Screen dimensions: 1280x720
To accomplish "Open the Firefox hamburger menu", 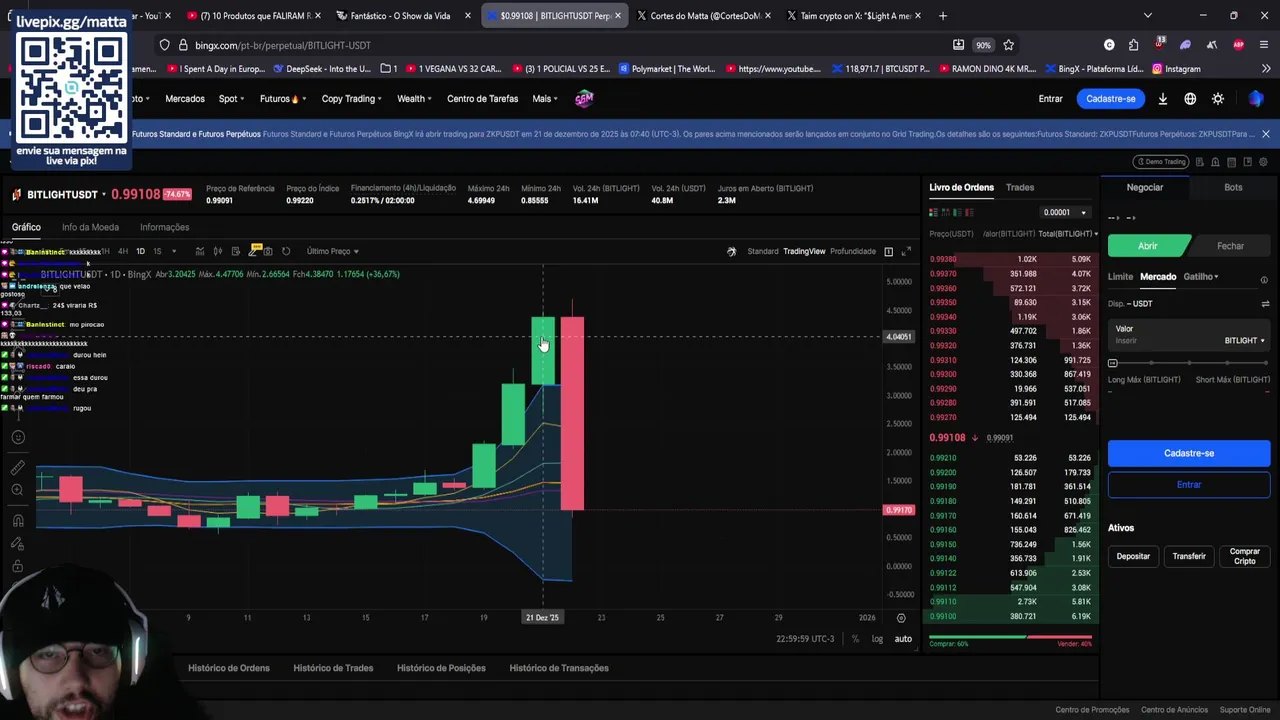I will [1265, 45].
